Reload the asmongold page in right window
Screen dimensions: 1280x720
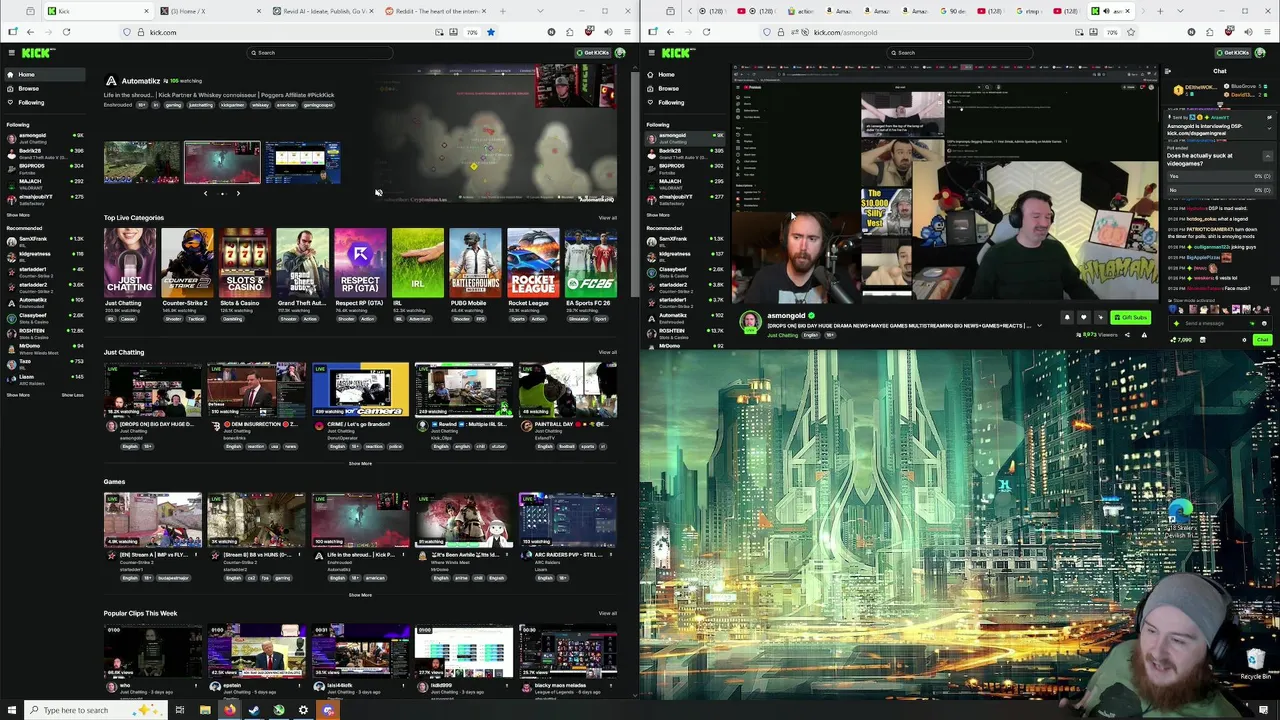point(706,32)
